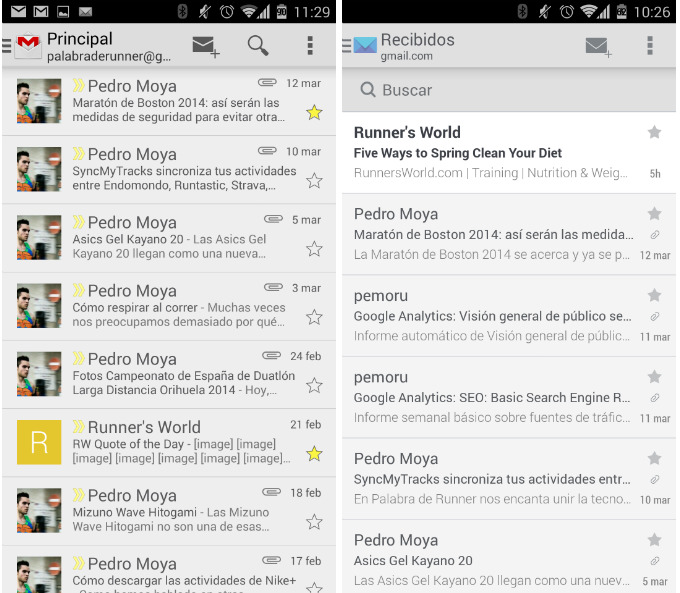Tap compose new mail icon in Gmail
Image resolution: width=680 pixels, height=593 pixels.
tap(206, 46)
